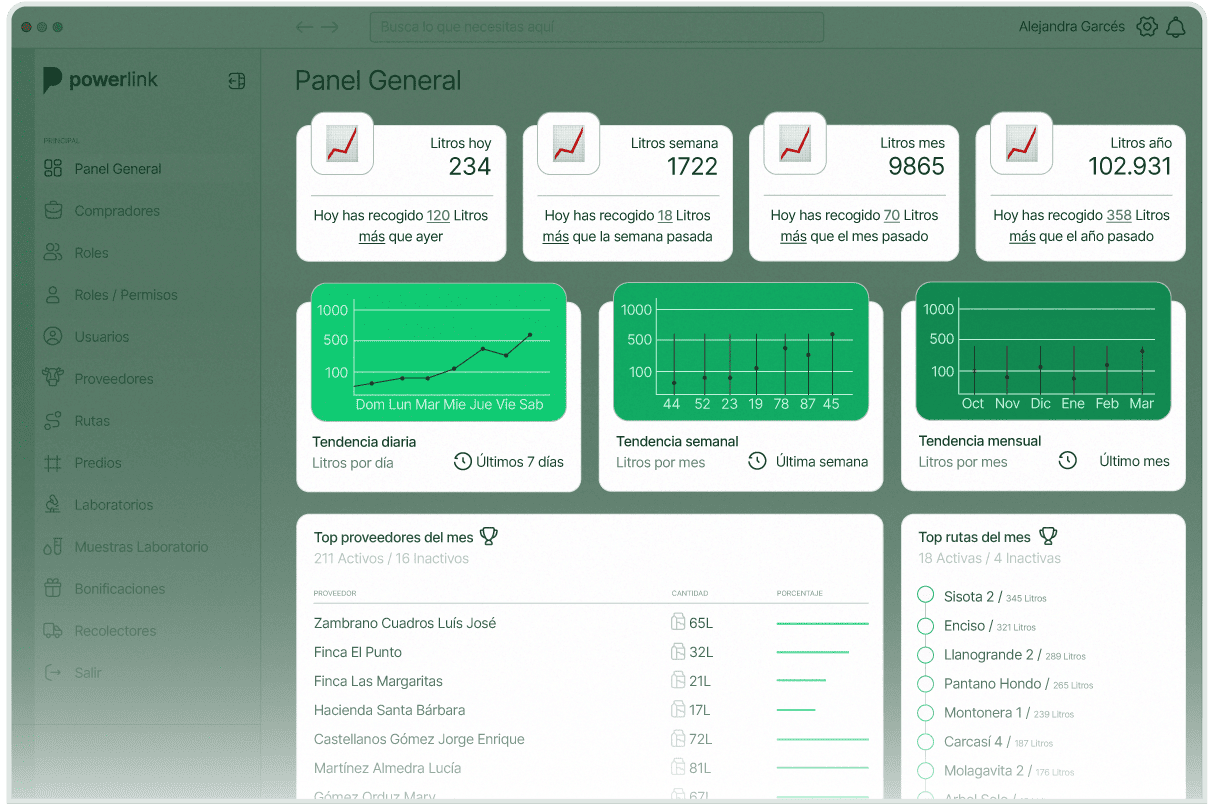Click the Salir logout option
The height and width of the screenshot is (808, 1208).
(x=88, y=673)
